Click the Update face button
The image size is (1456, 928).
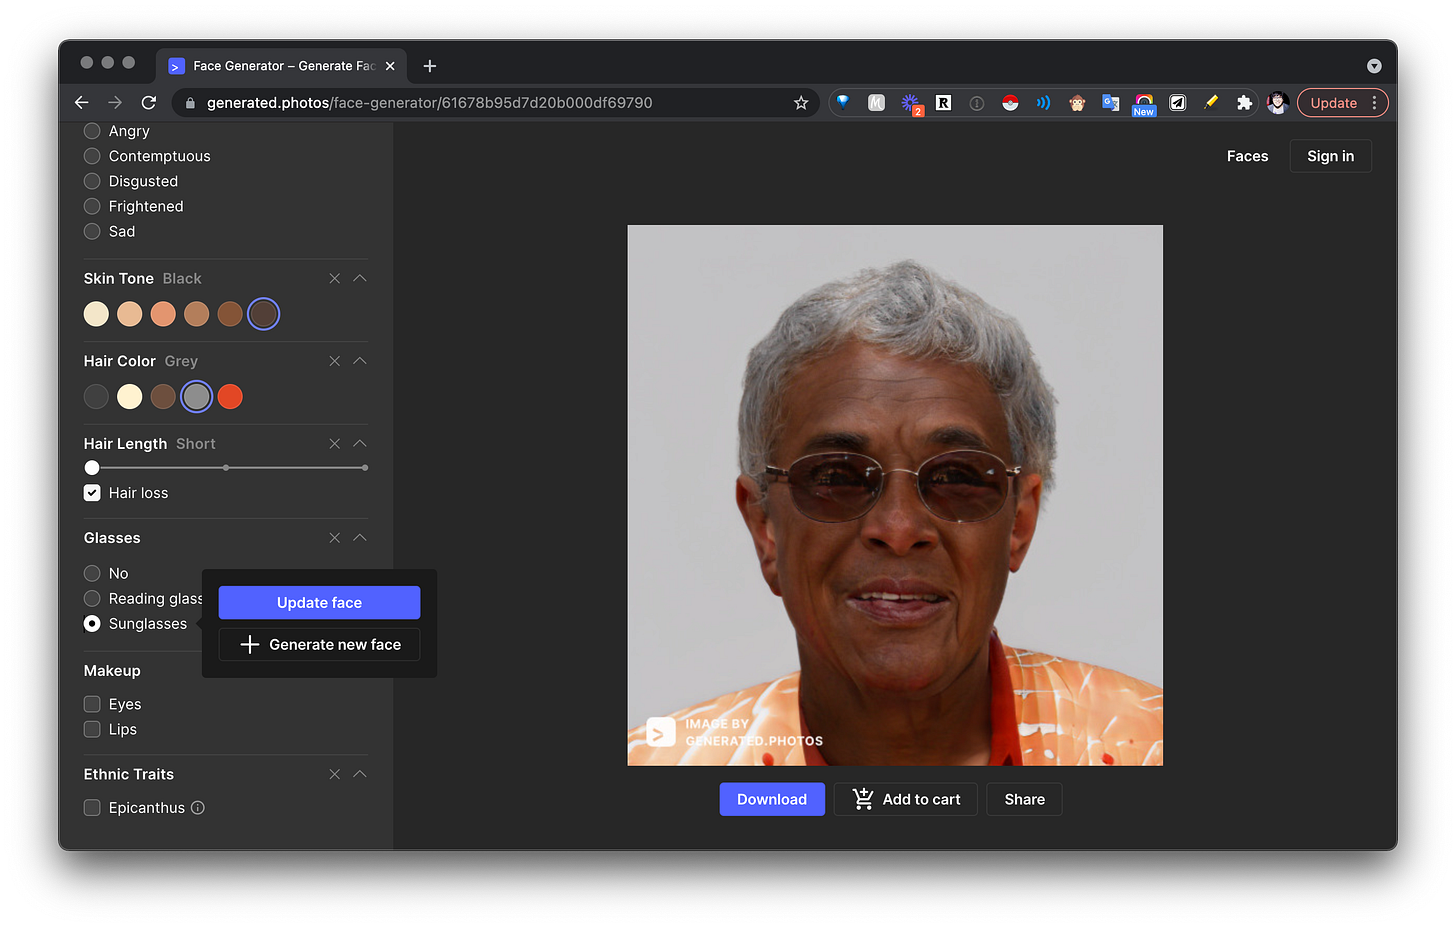point(319,603)
